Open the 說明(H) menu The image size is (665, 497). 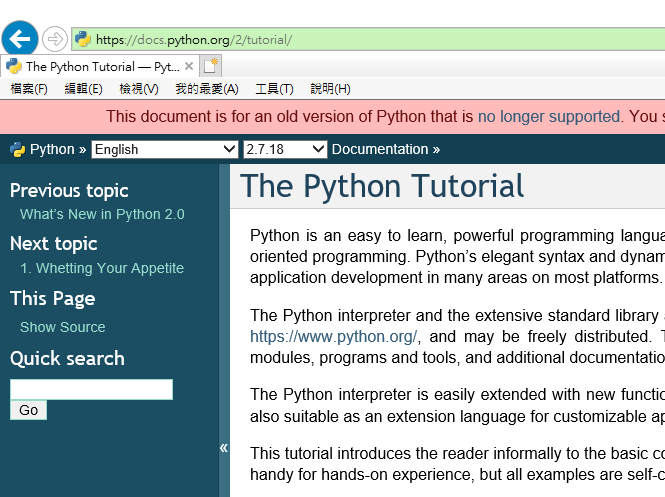pyautogui.click(x=330, y=89)
